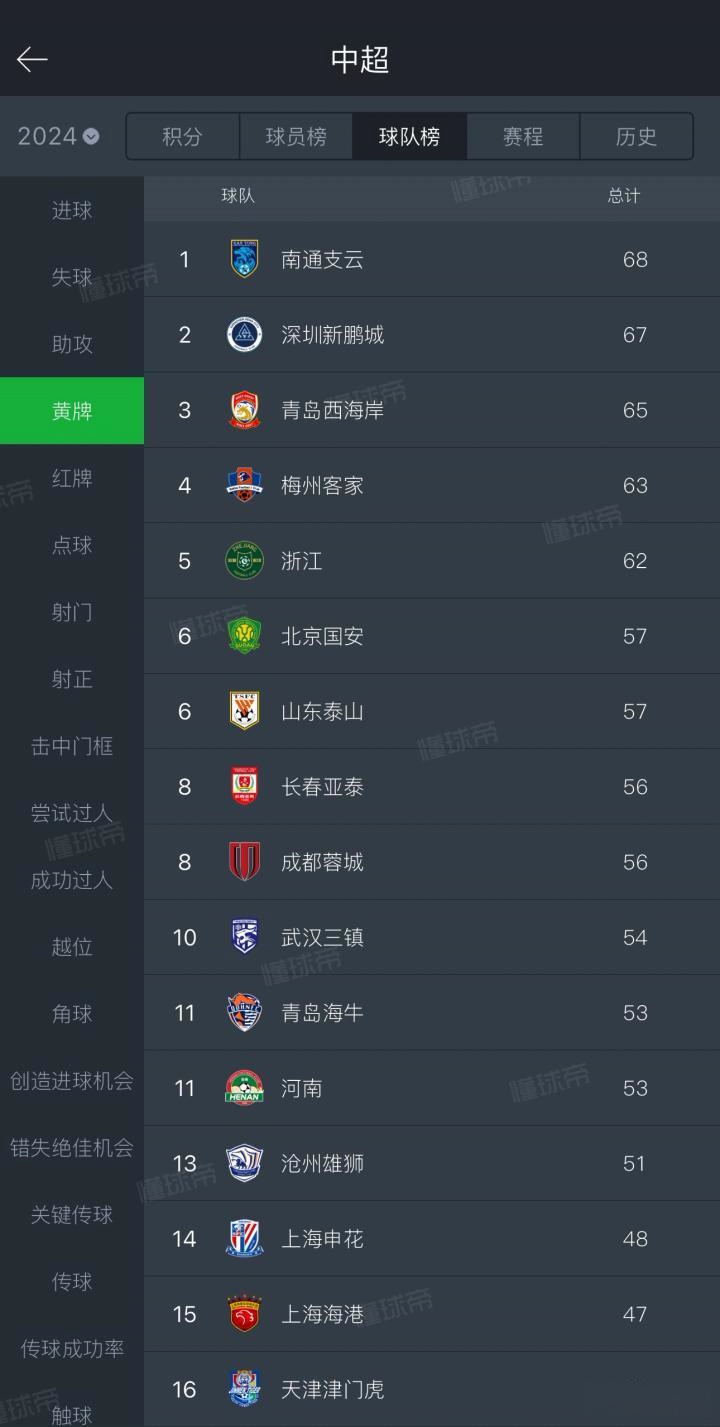Open the 历史 tab

coord(636,136)
